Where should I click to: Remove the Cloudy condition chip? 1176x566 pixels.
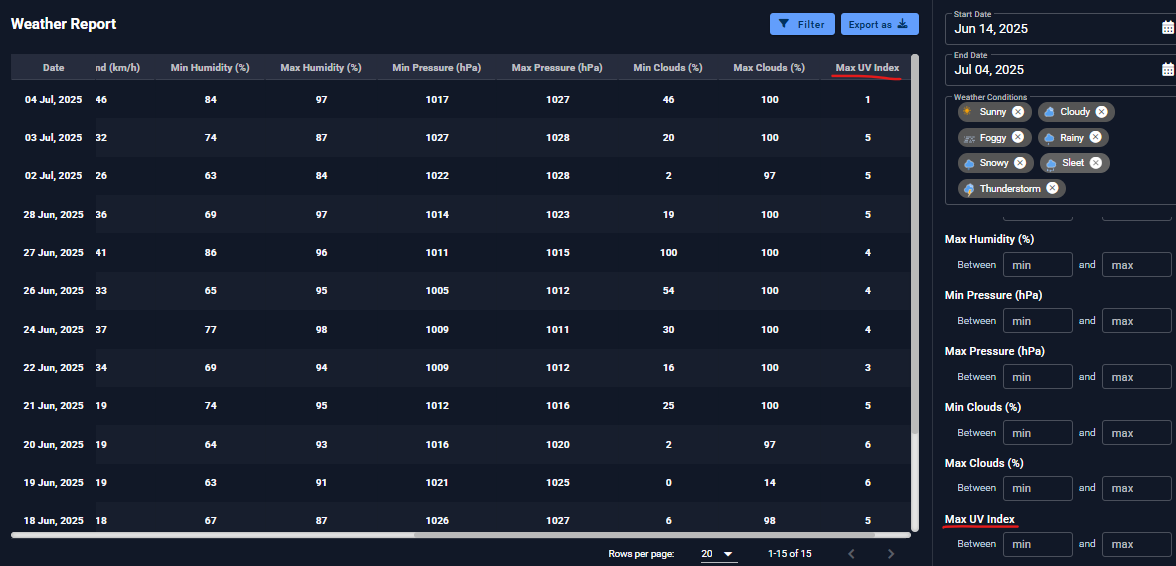[1101, 112]
